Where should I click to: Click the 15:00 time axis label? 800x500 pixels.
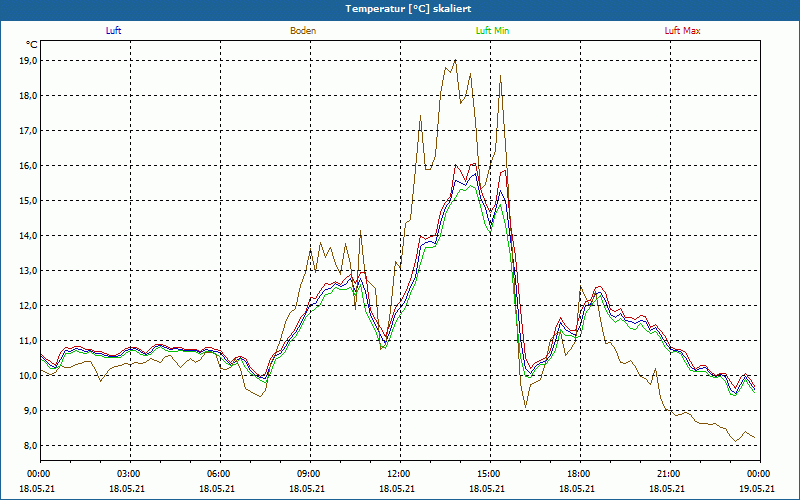pyautogui.click(x=490, y=474)
